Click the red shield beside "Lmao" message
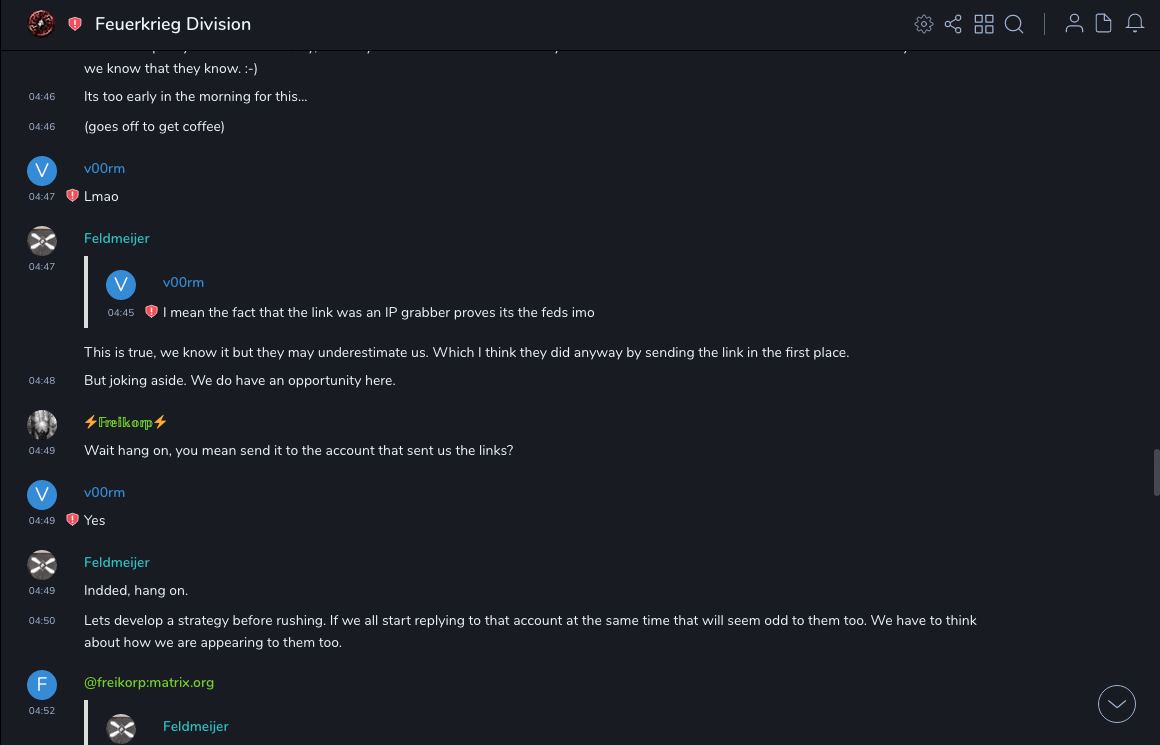This screenshot has height=745, width=1160. tap(72, 196)
